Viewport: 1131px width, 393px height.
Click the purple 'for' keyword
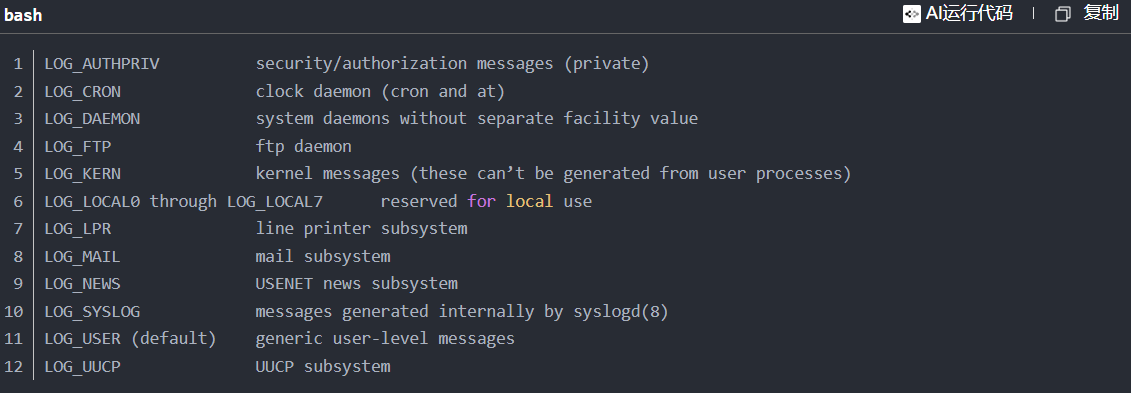481,201
